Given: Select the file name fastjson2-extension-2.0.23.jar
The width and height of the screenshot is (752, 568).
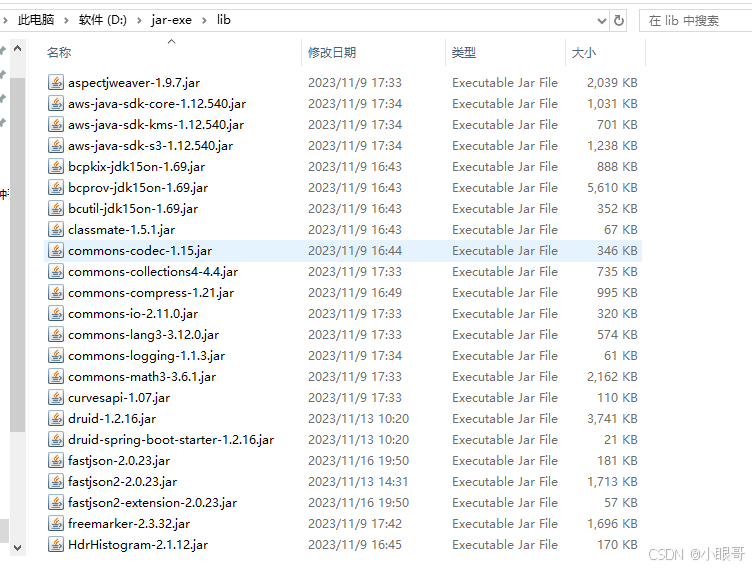Looking at the screenshot, I should pos(153,503).
